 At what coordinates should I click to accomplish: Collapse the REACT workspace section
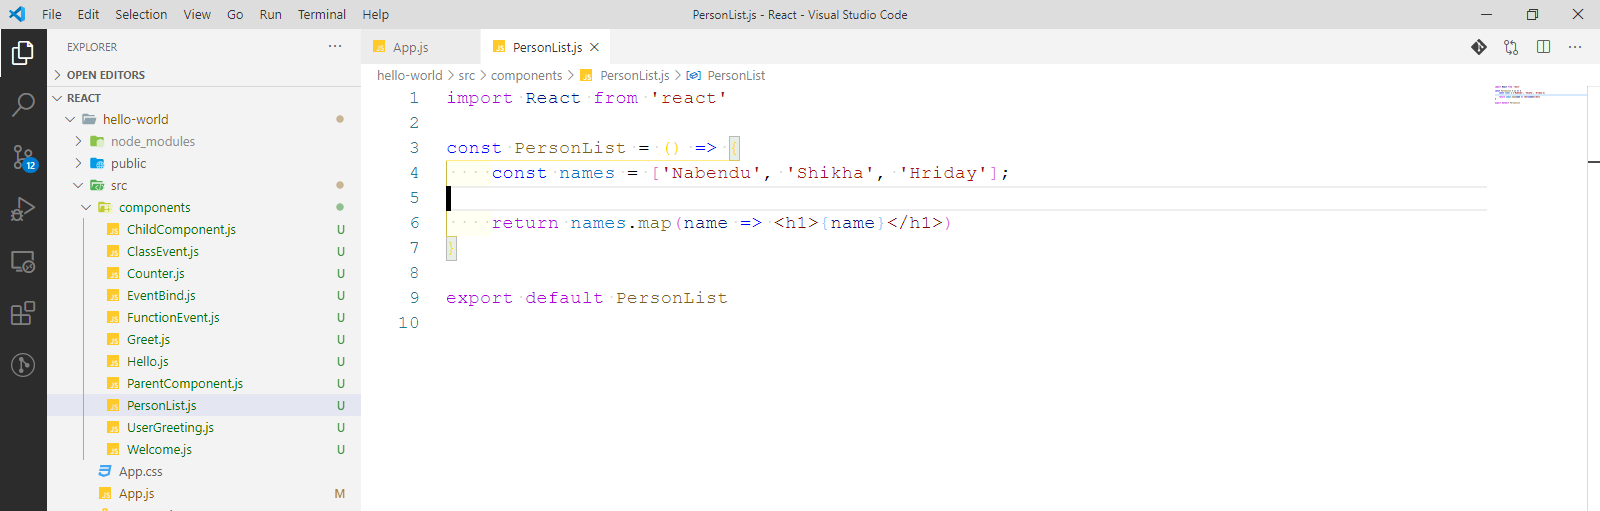(x=58, y=98)
